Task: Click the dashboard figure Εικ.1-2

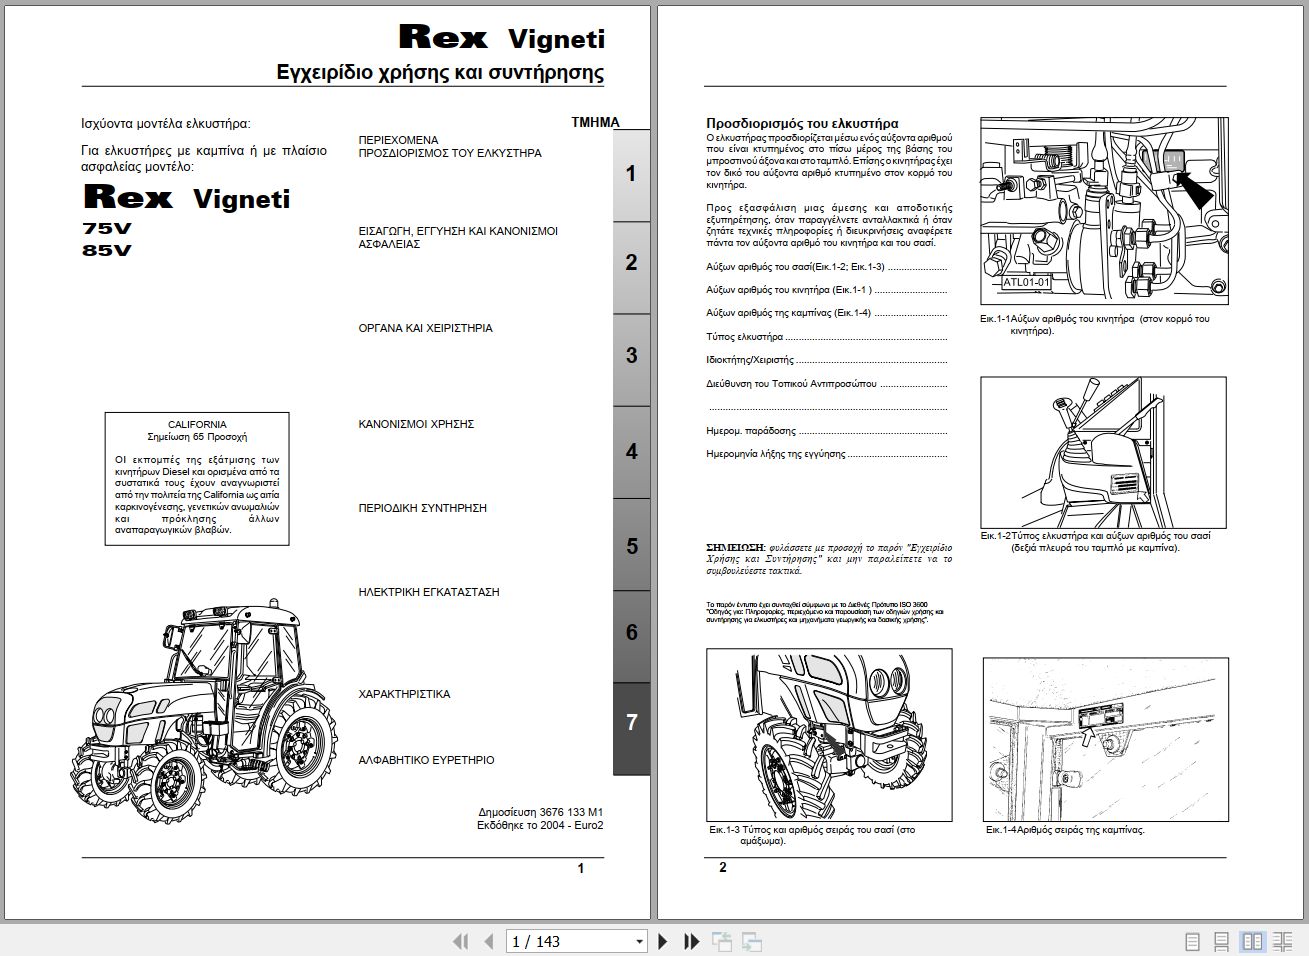Action: click(x=1103, y=452)
